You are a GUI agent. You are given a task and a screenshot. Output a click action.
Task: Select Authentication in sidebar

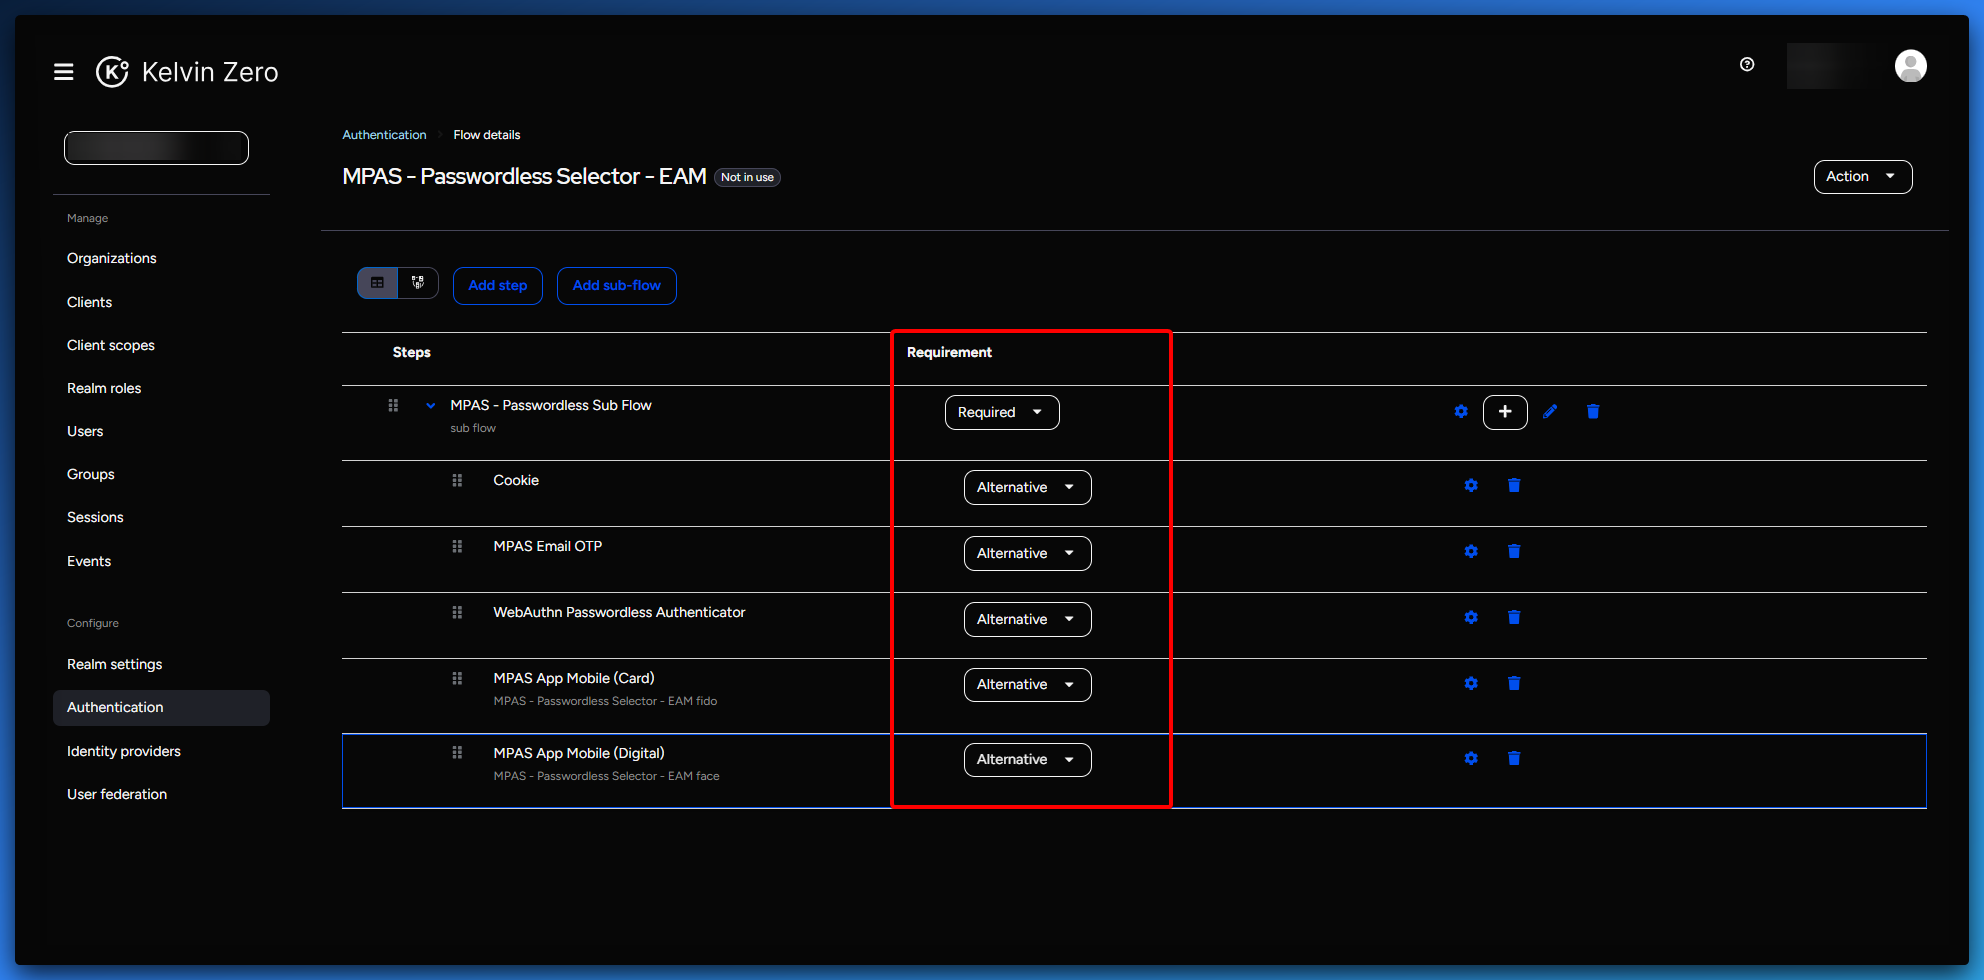click(161, 708)
